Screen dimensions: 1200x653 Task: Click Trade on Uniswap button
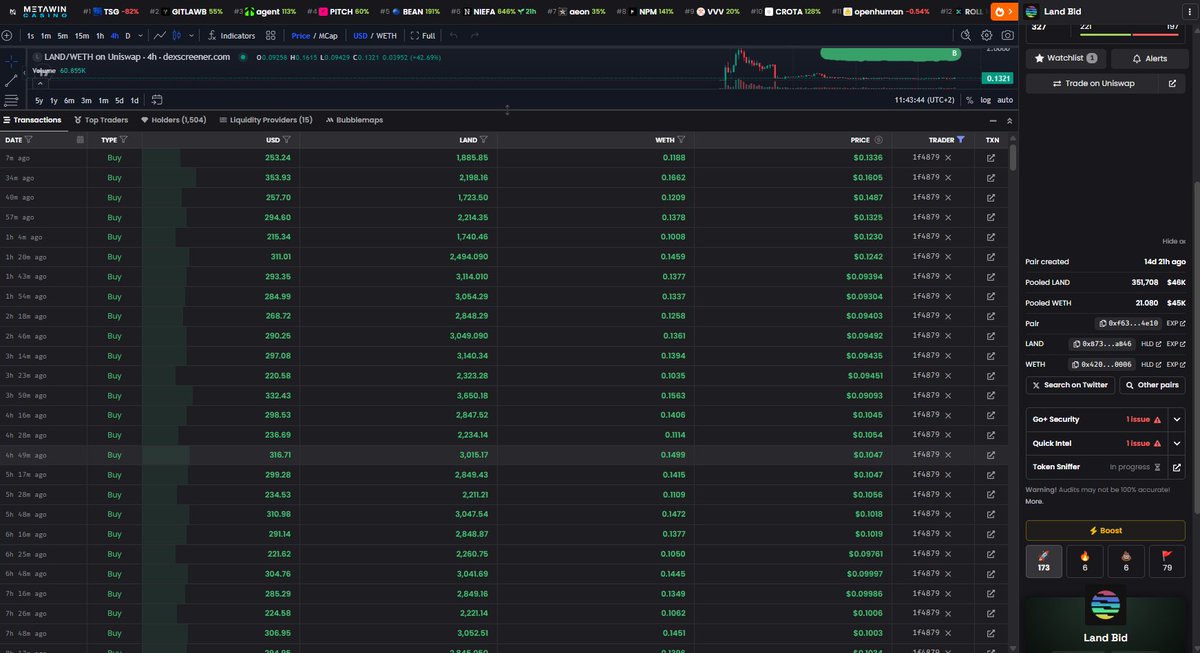(1092, 84)
